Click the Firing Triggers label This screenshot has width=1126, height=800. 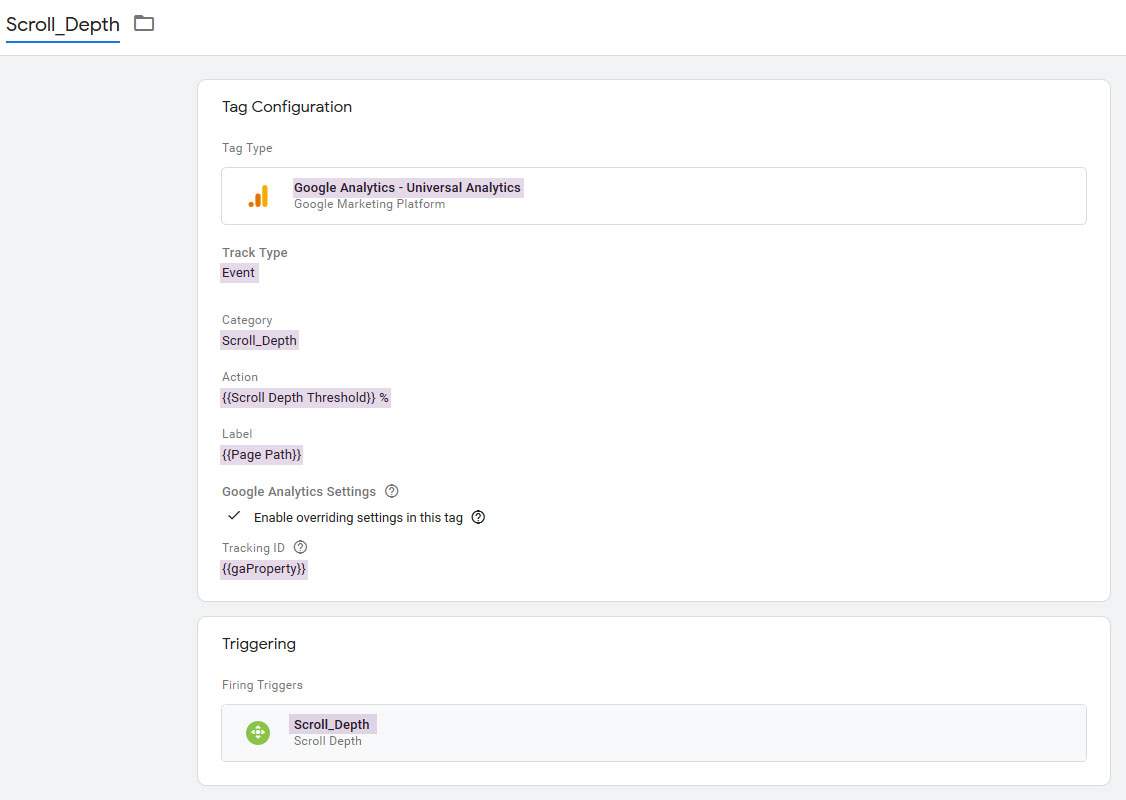[262, 685]
